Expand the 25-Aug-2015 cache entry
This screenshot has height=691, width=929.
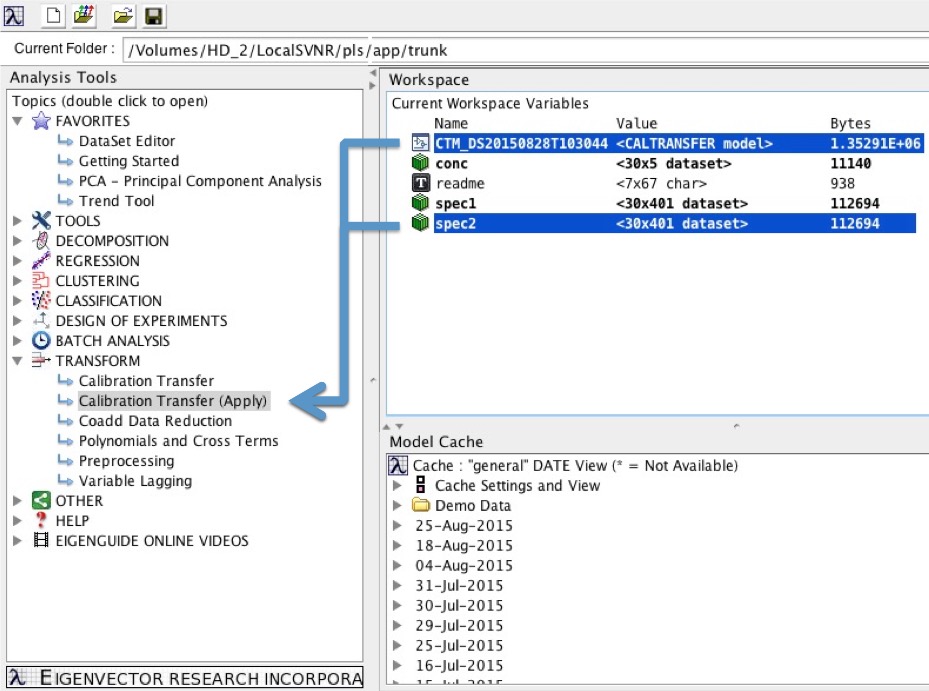pos(398,526)
